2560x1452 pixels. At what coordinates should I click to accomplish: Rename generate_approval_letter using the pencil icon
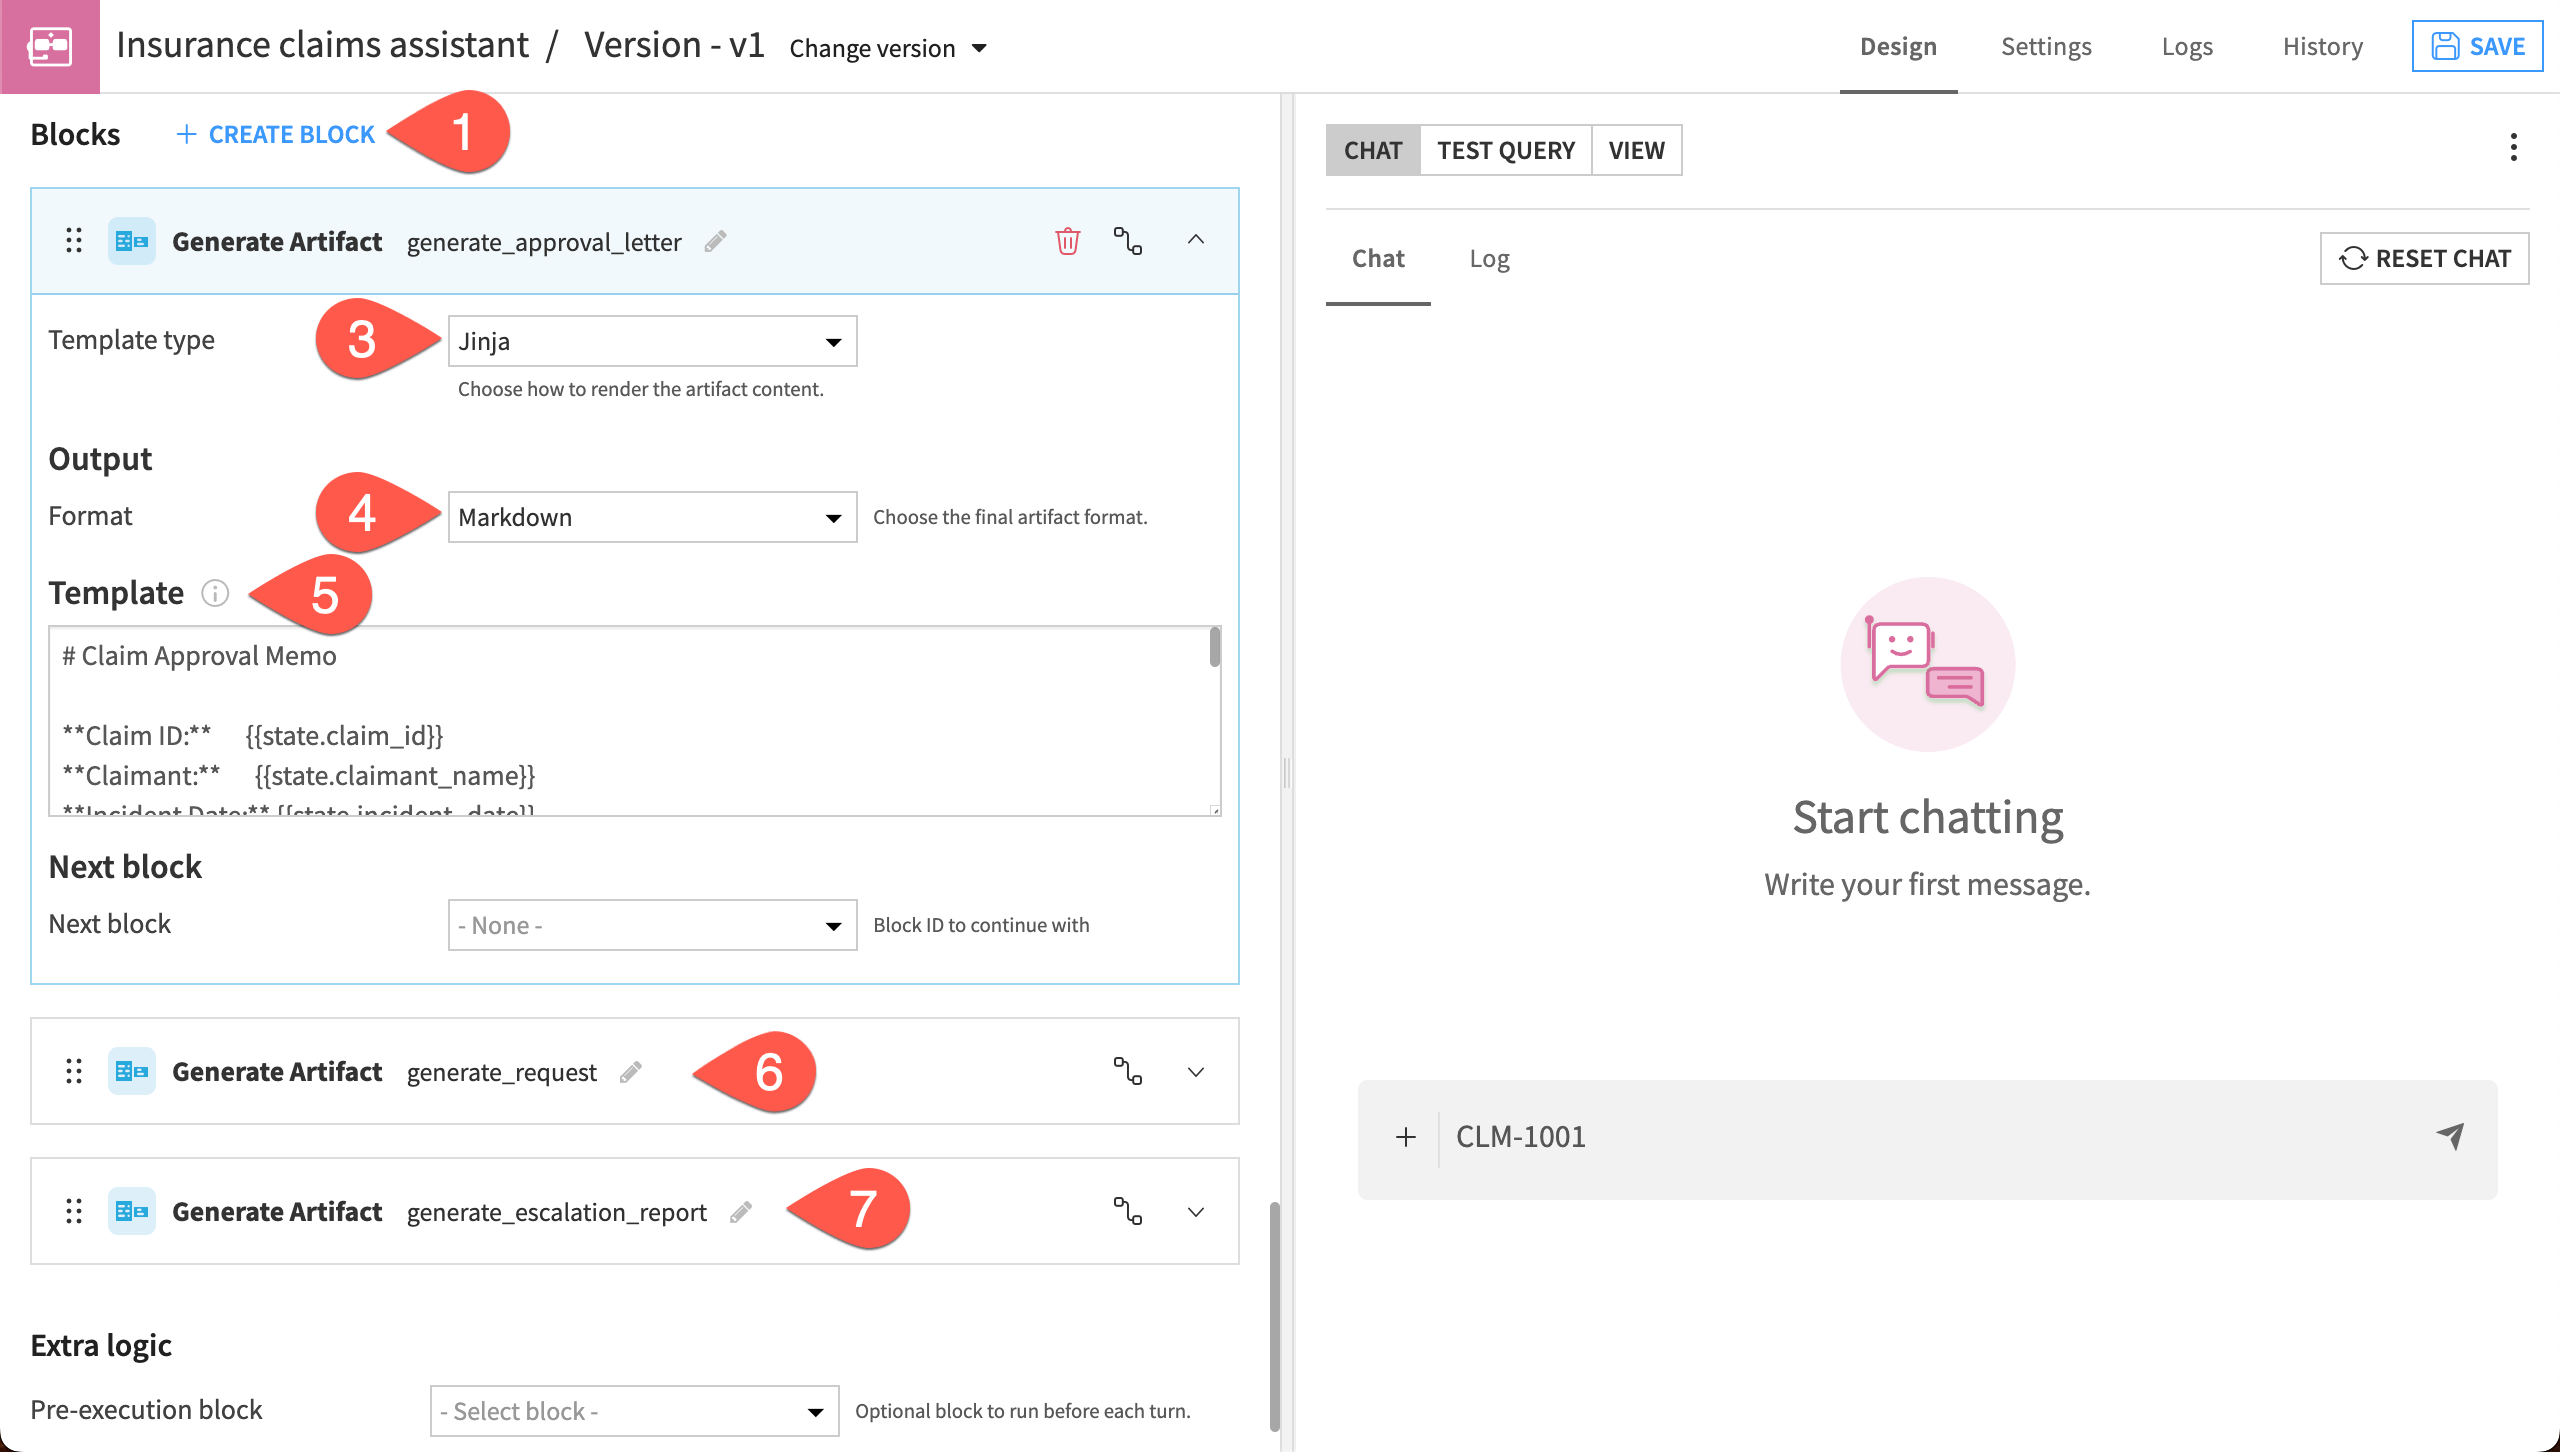716,241
